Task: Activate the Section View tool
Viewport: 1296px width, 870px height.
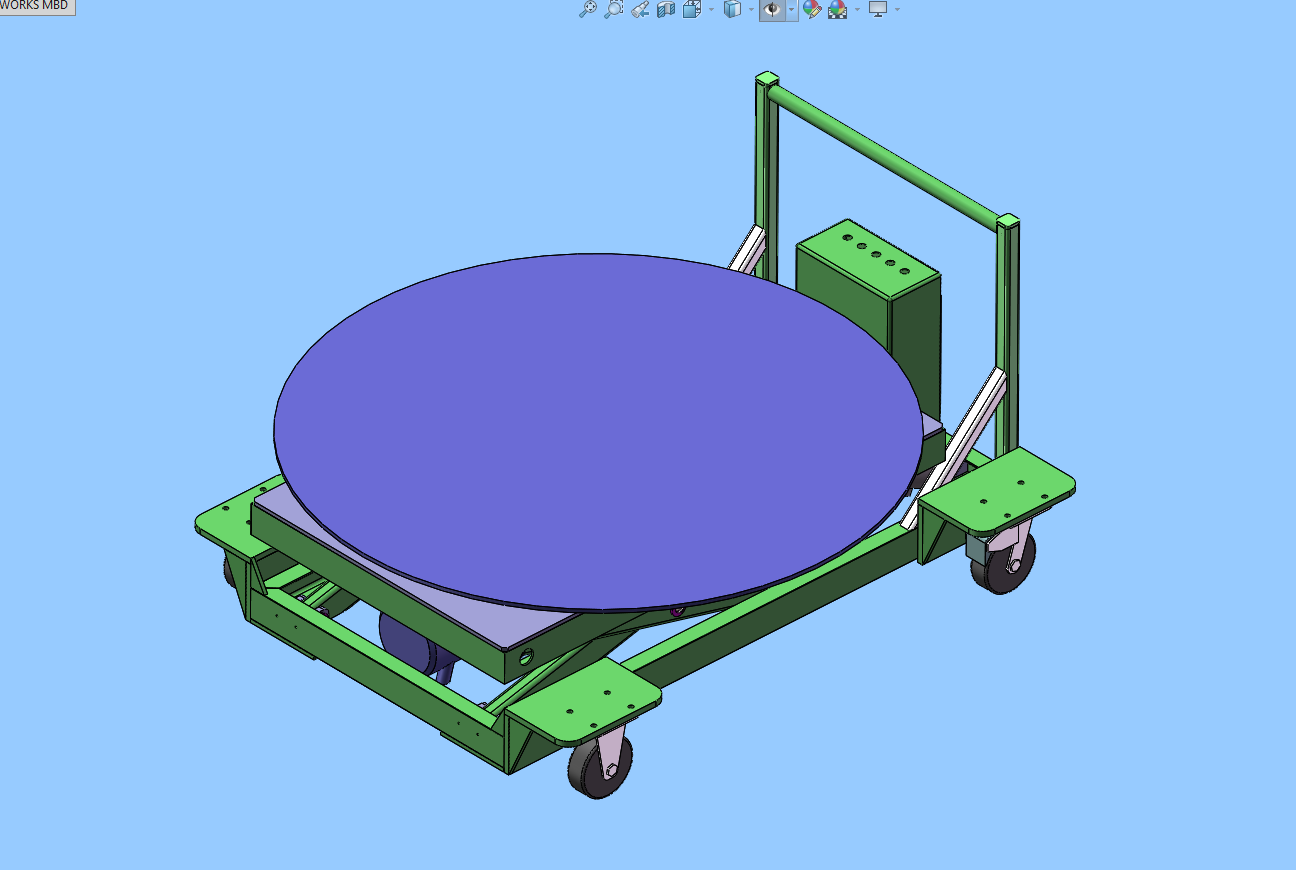Action: pyautogui.click(x=666, y=10)
